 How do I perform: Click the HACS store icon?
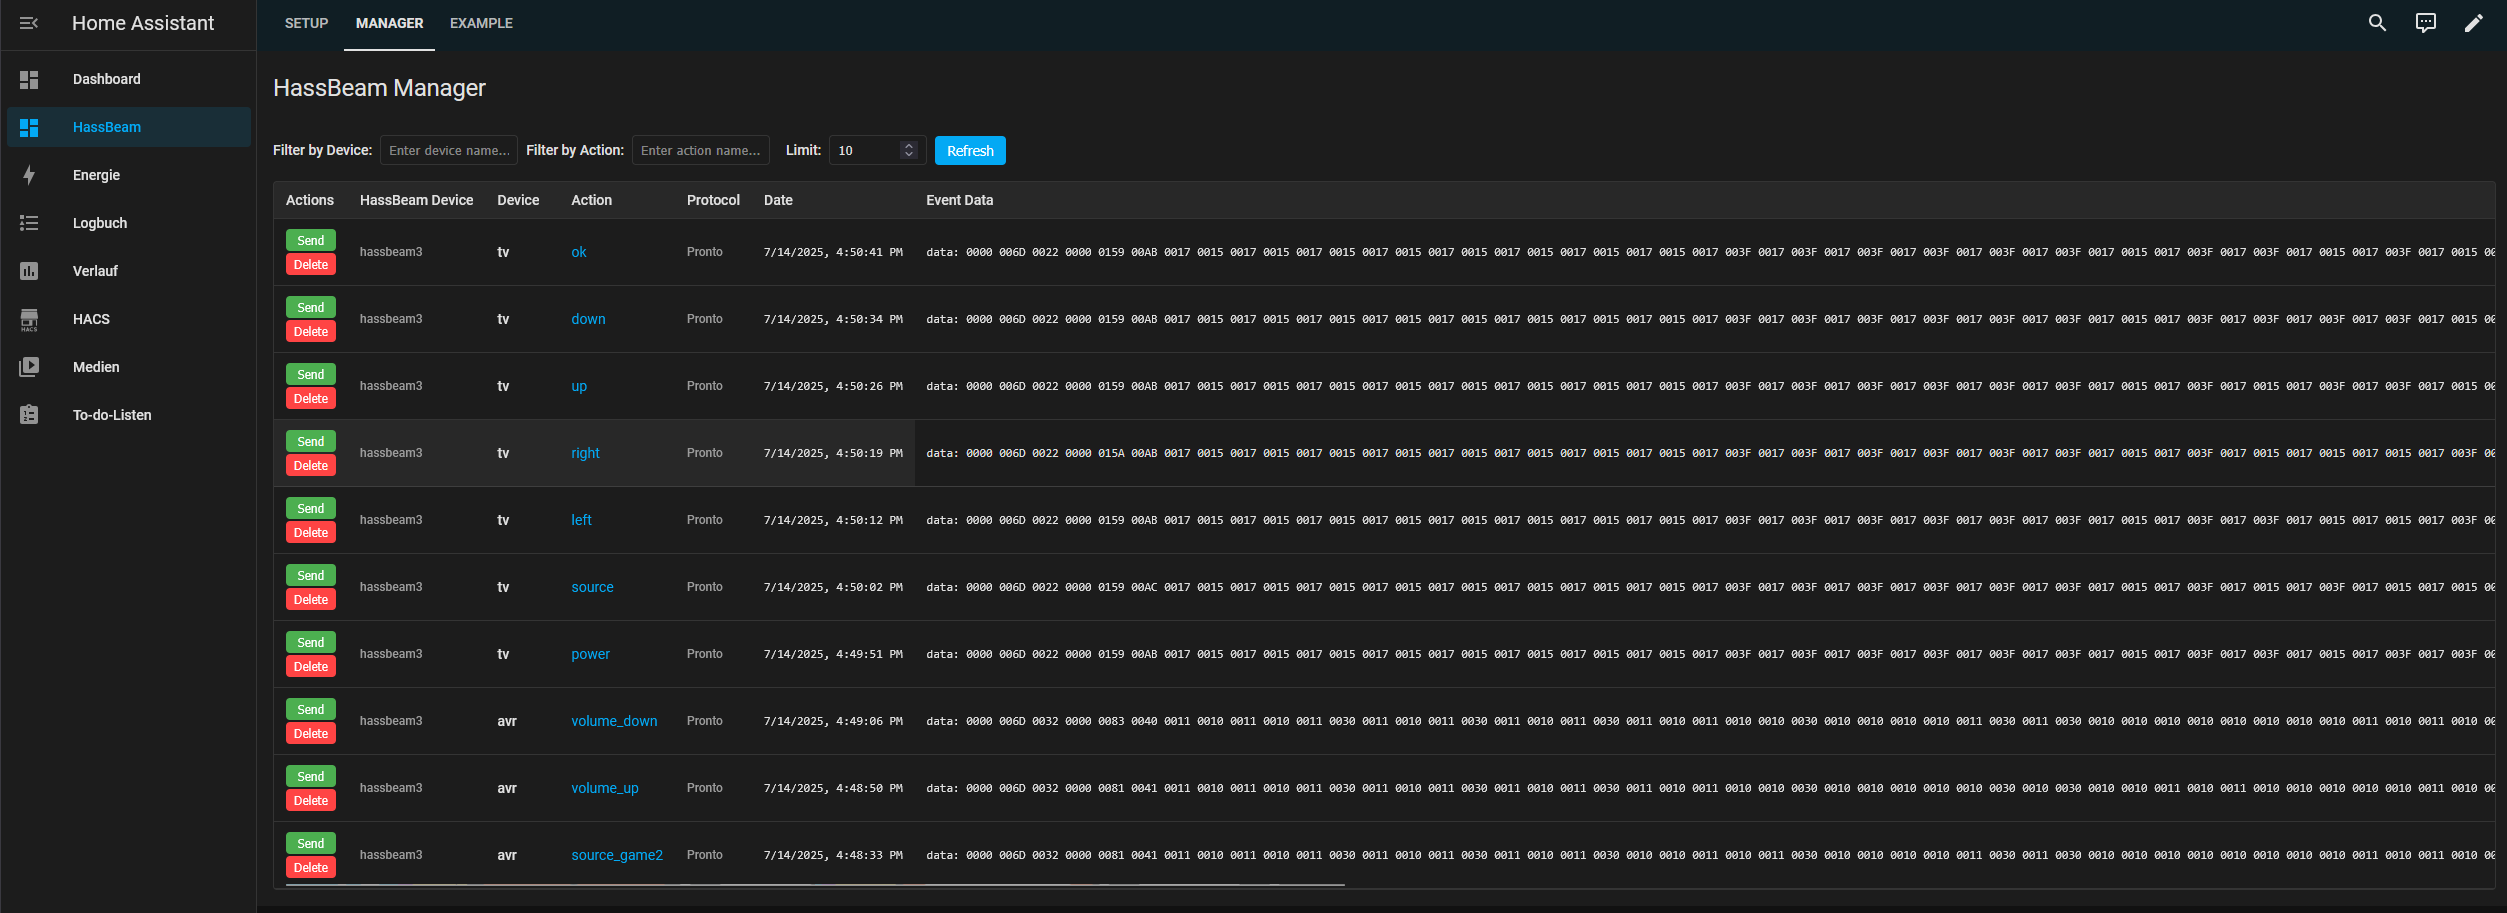pos(29,319)
